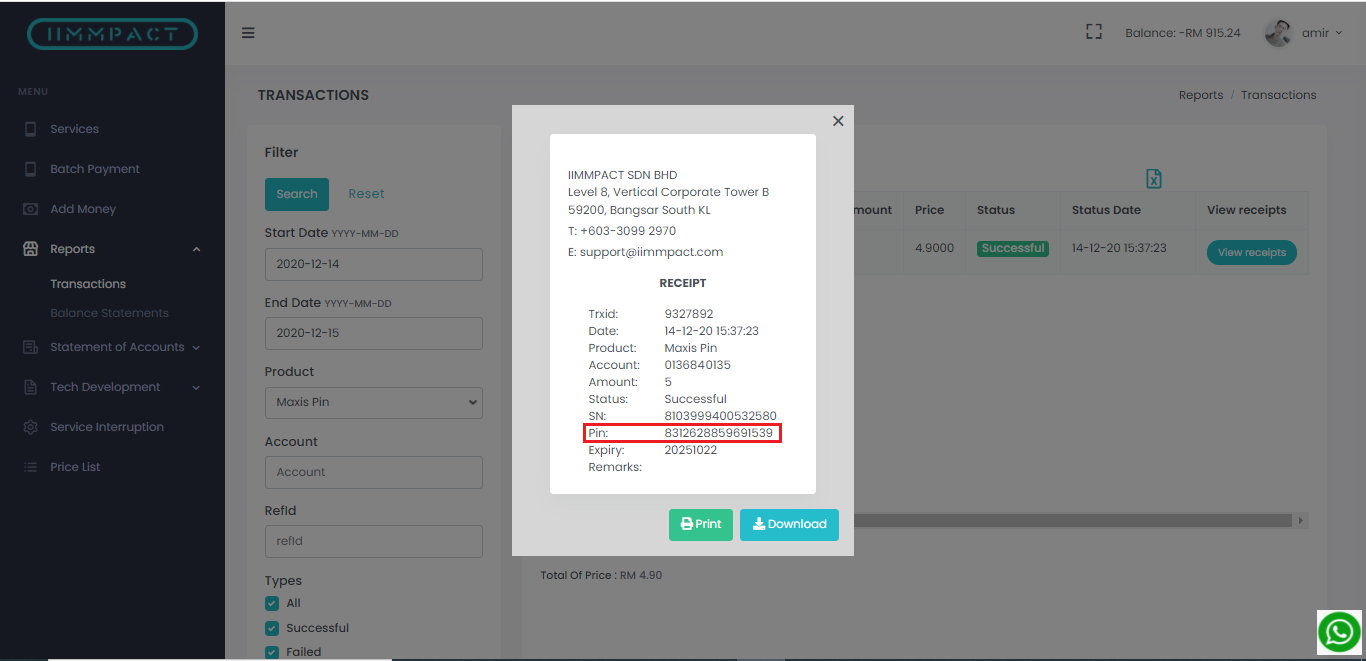Open Balance Statements submenu

point(110,313)
